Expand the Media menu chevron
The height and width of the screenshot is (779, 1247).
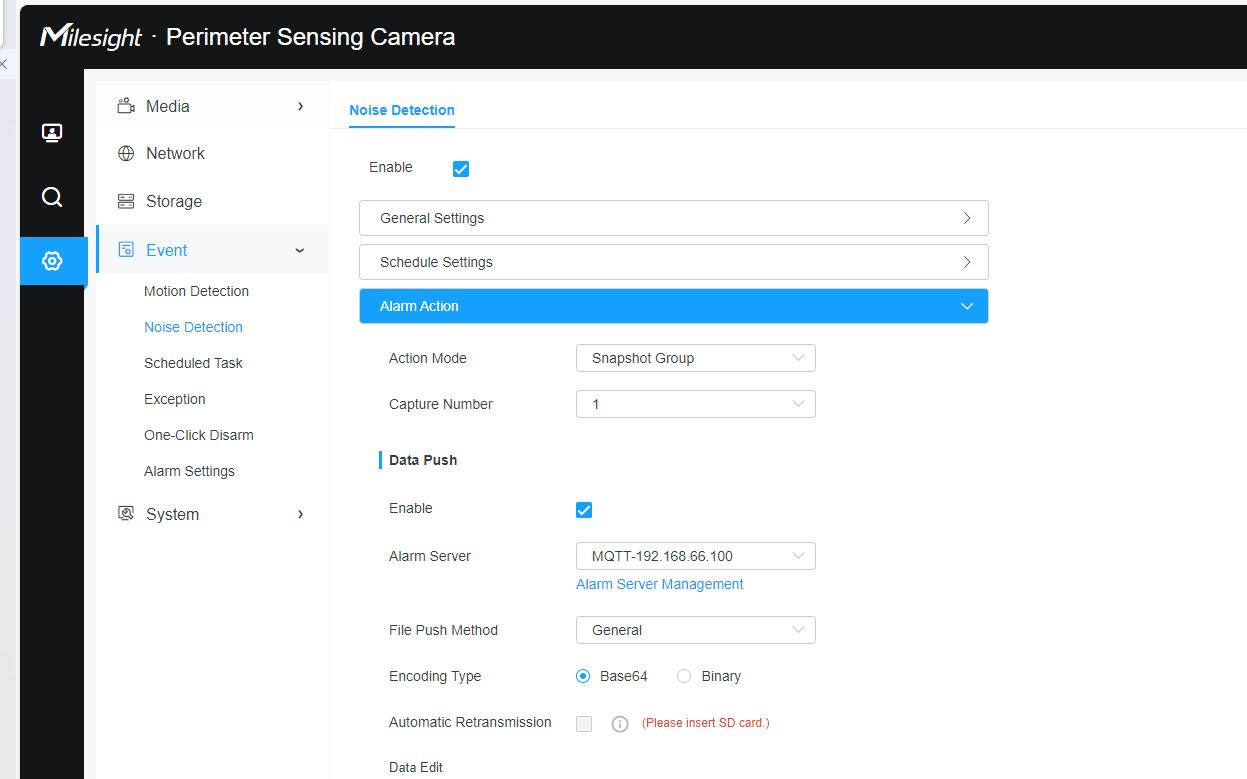300,106
